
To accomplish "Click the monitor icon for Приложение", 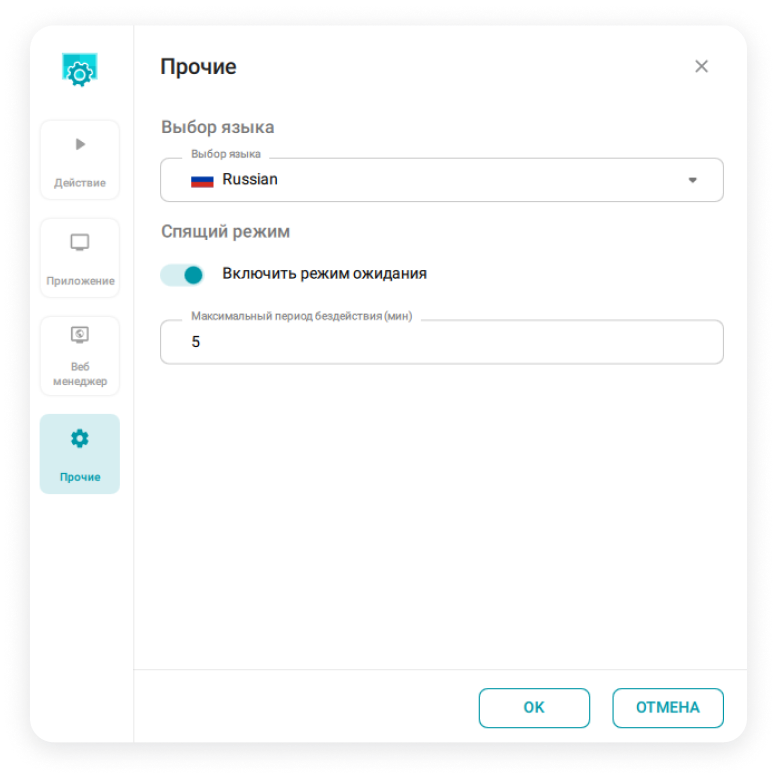I will coord(80,243).
